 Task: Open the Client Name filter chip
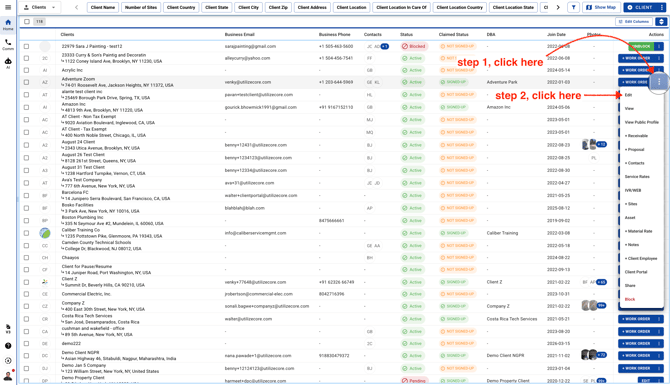point(103,7)
